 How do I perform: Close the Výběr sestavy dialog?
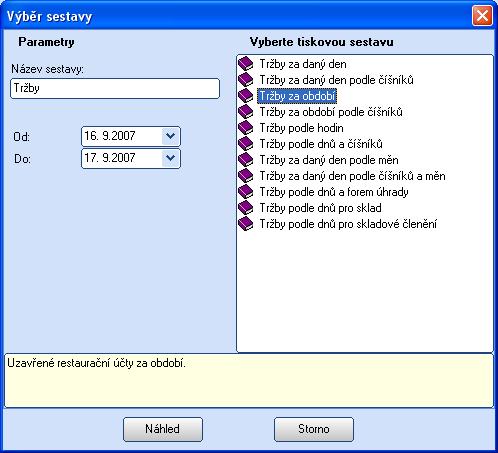pos(482,15)
